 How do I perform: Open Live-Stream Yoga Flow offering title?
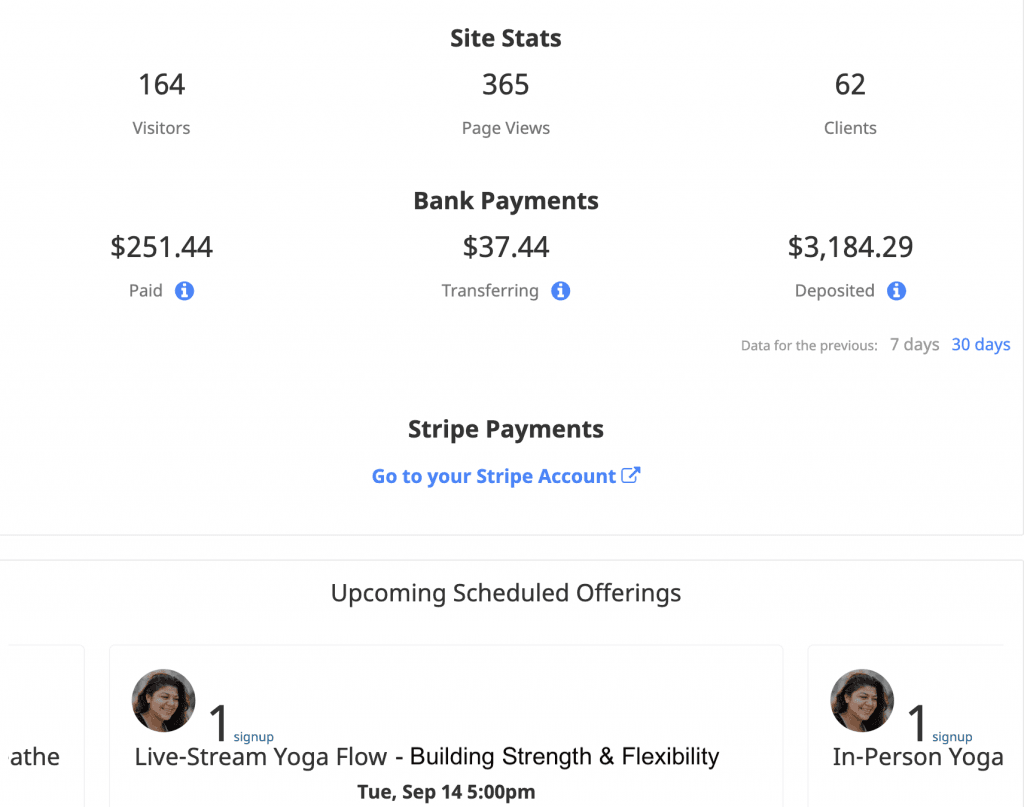[427, 757]
